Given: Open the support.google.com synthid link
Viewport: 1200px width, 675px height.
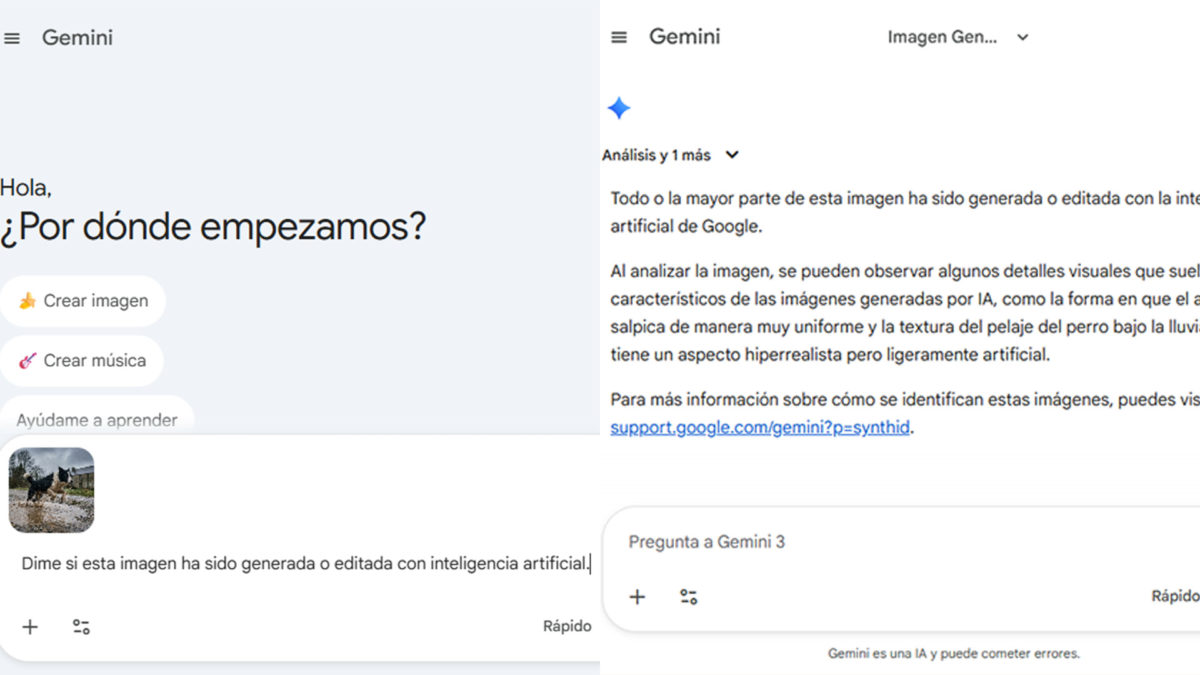Looking at the screenshot, I should (x=761, y=428).
